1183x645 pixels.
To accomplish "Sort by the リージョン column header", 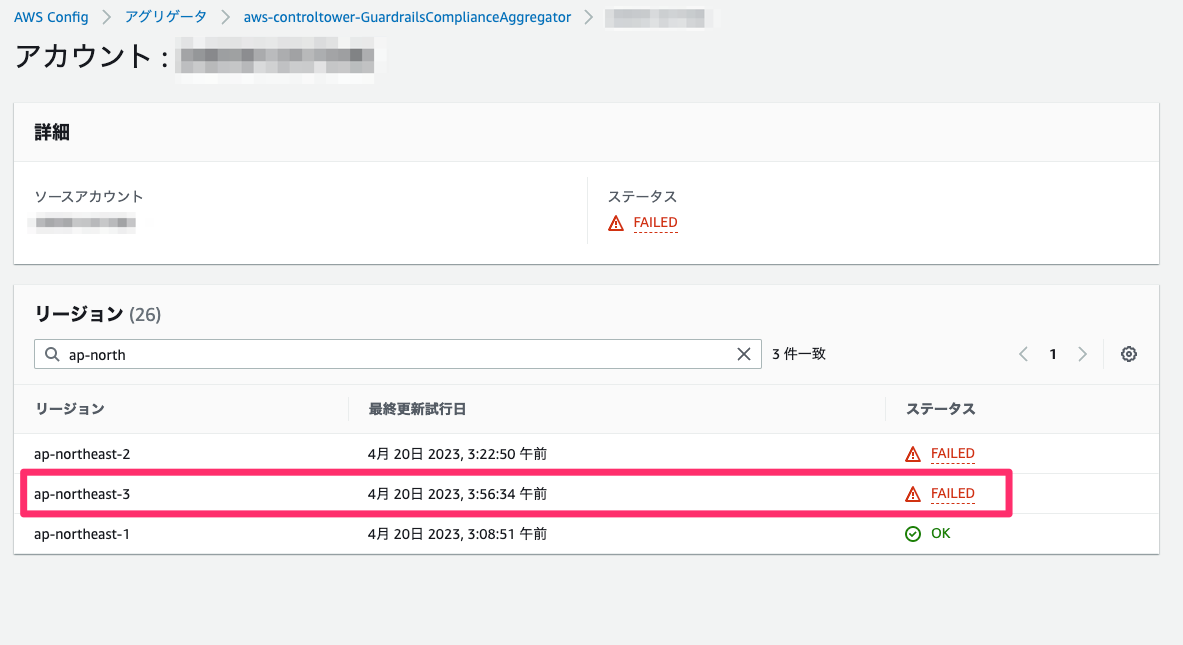I will [x=70, y=409].
